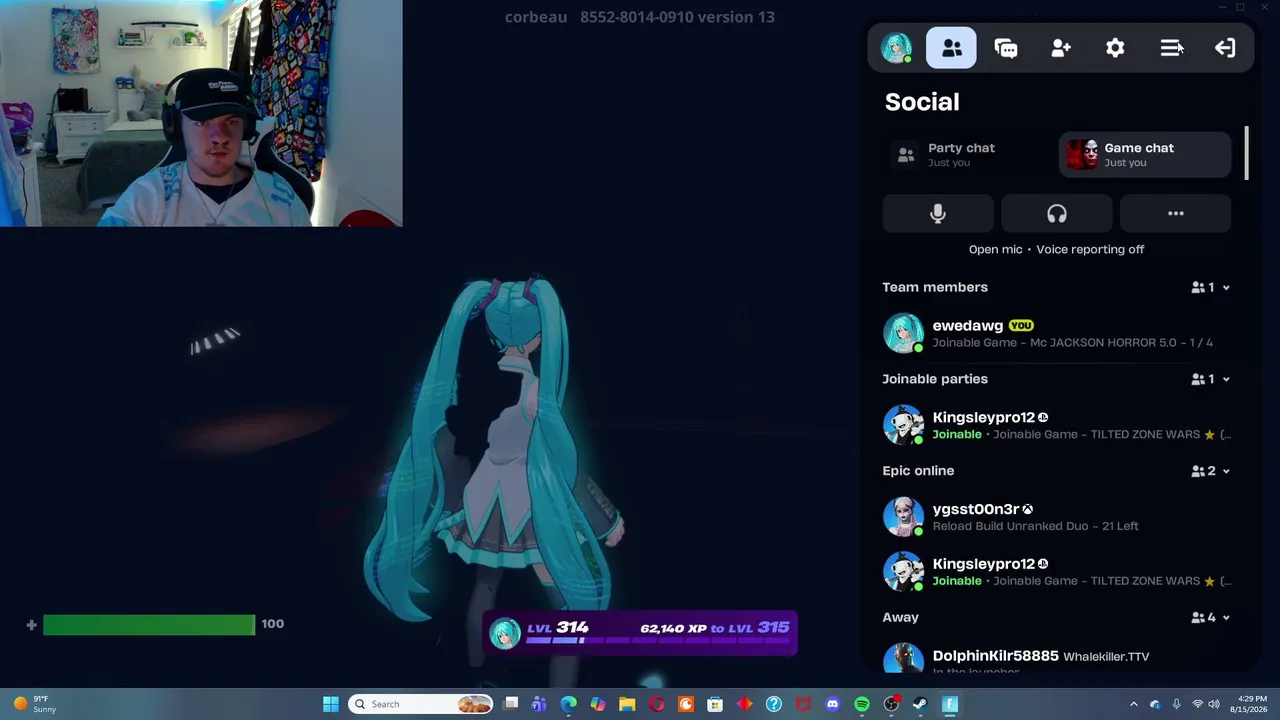This screenshot has width=1280, height=720.
Task: Open DolphinKilr58885 in the Away list
Action: (1057, 658)
